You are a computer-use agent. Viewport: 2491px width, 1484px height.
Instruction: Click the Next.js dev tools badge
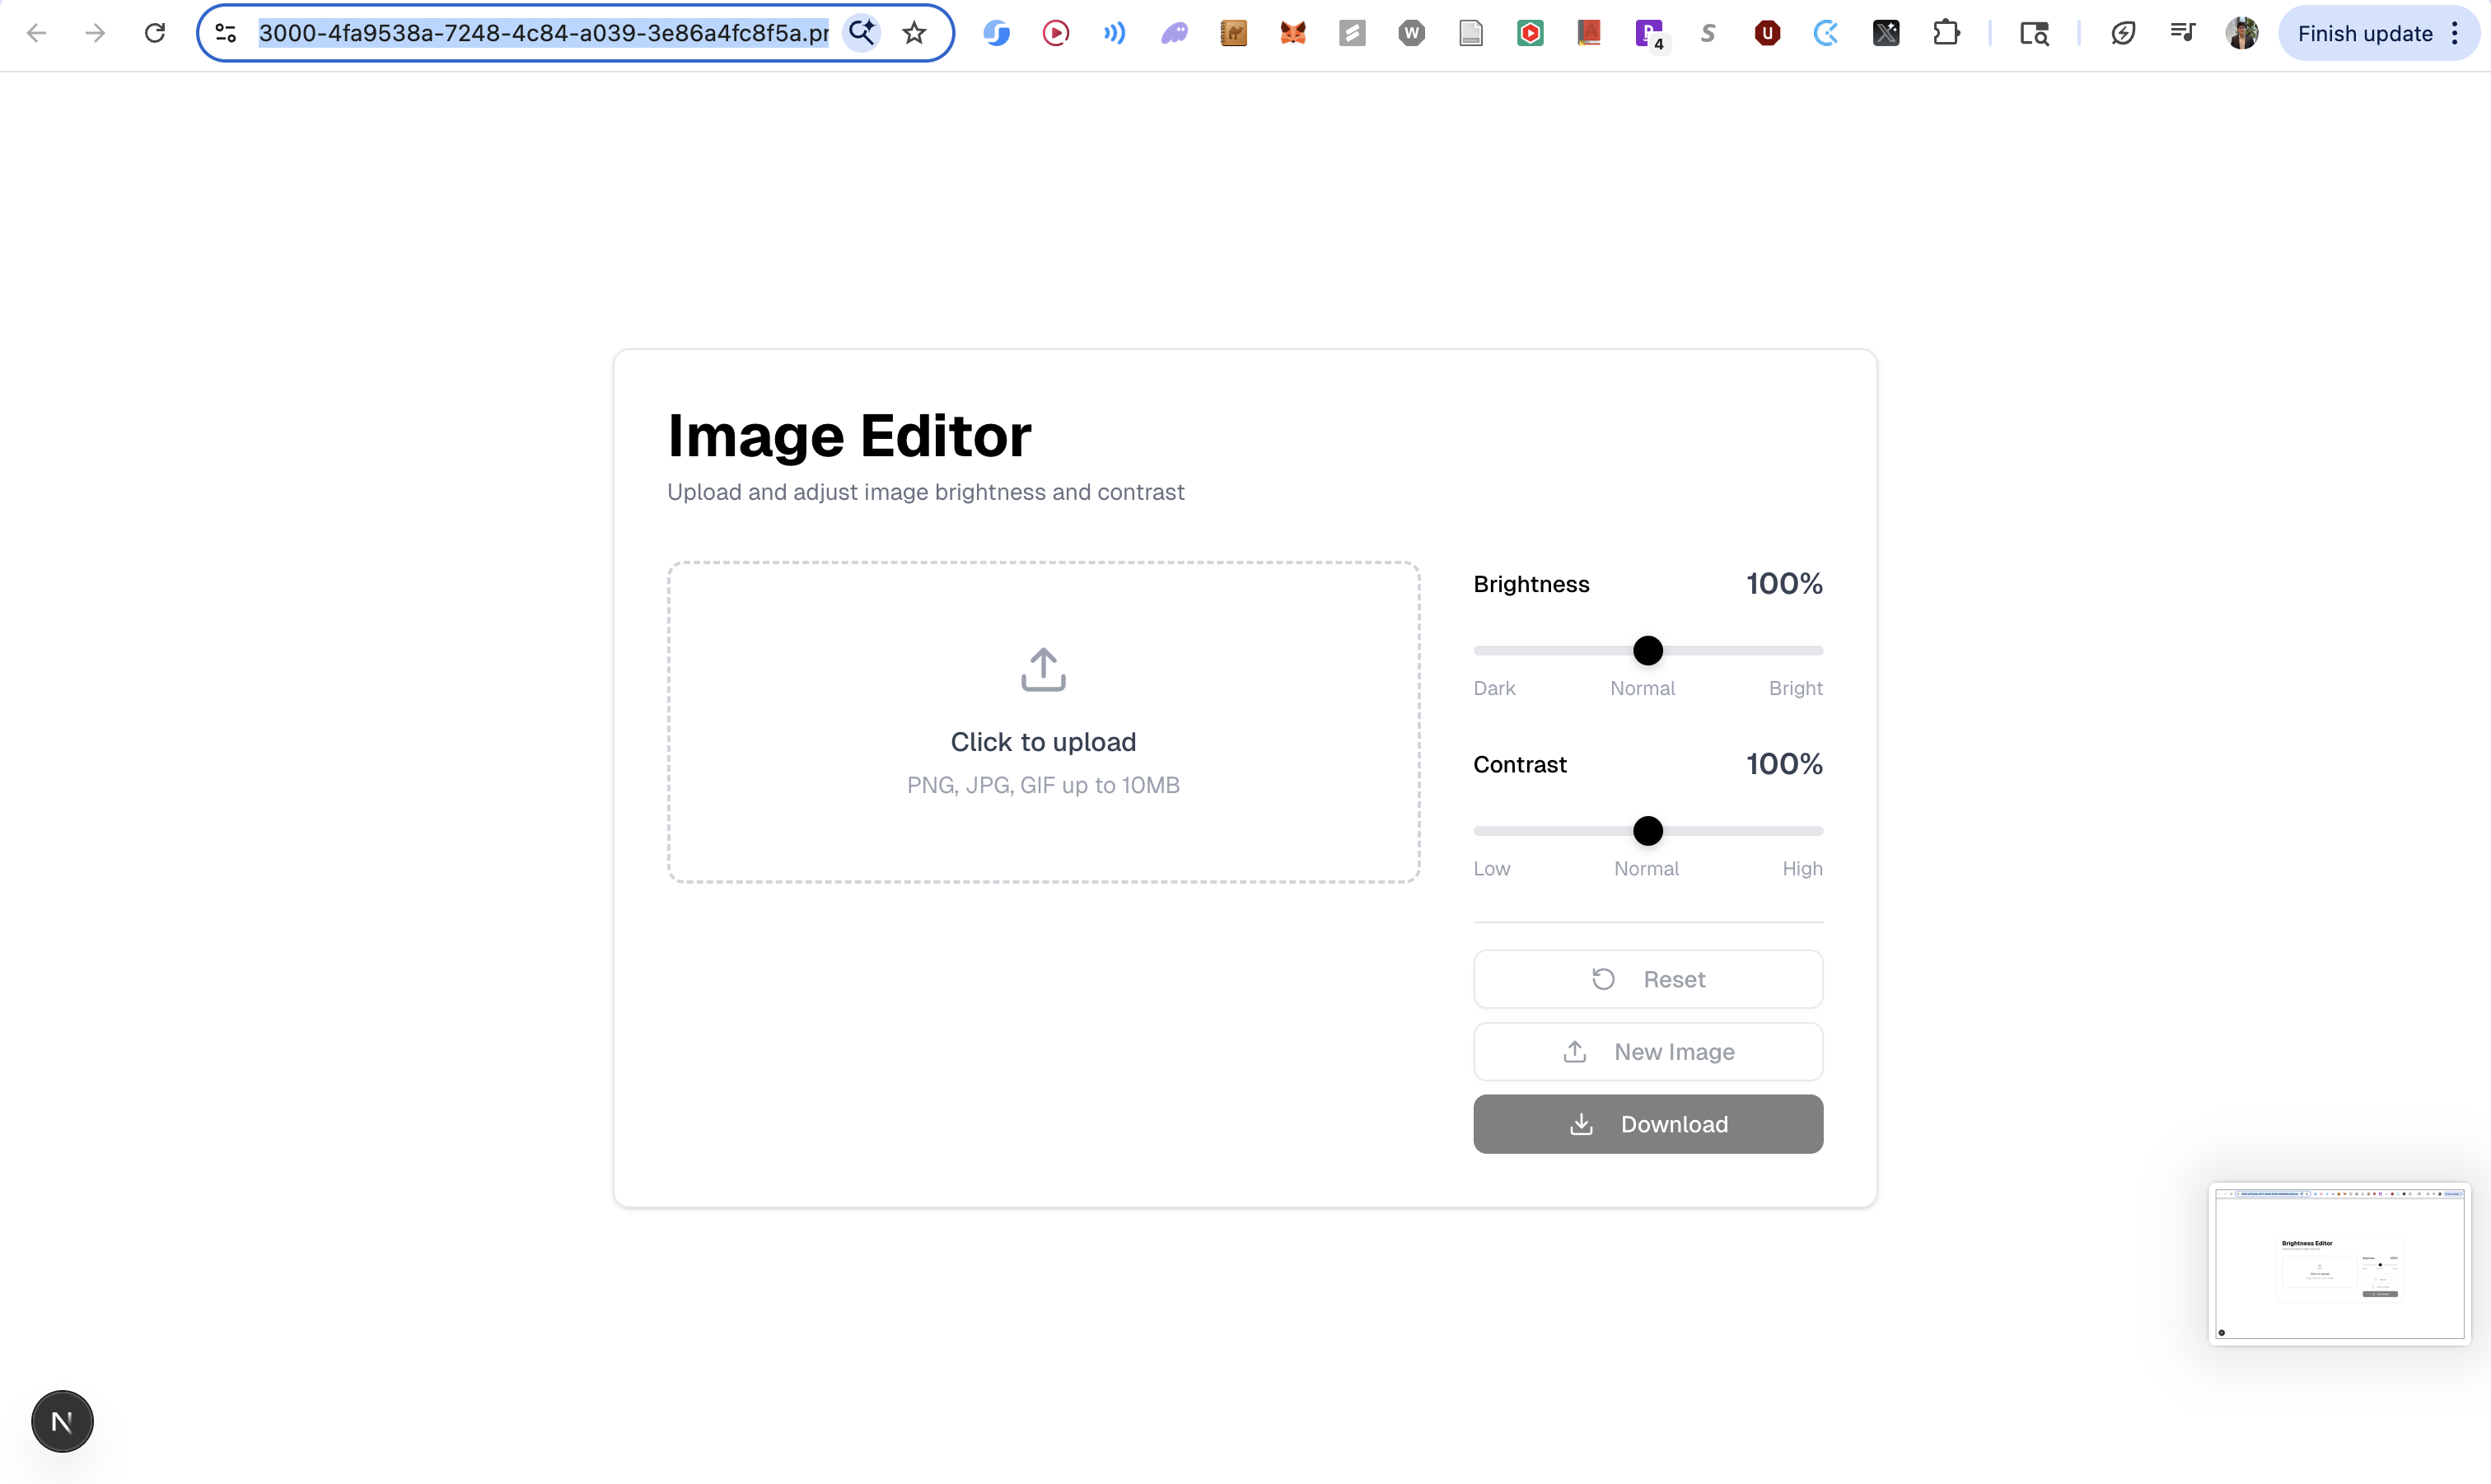pos(62,1421)
